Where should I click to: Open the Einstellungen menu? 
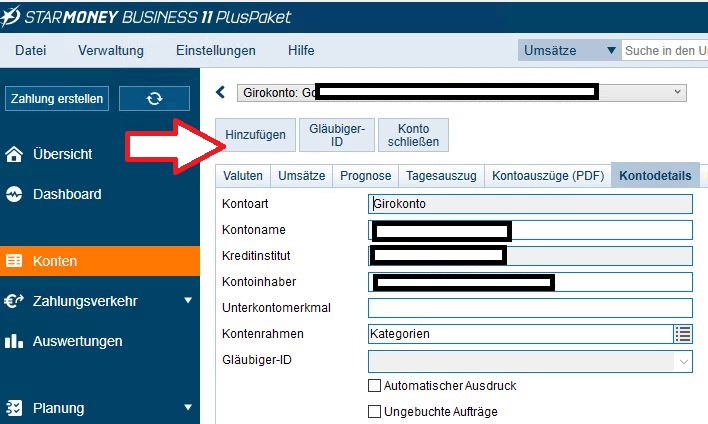coord(216,50)
